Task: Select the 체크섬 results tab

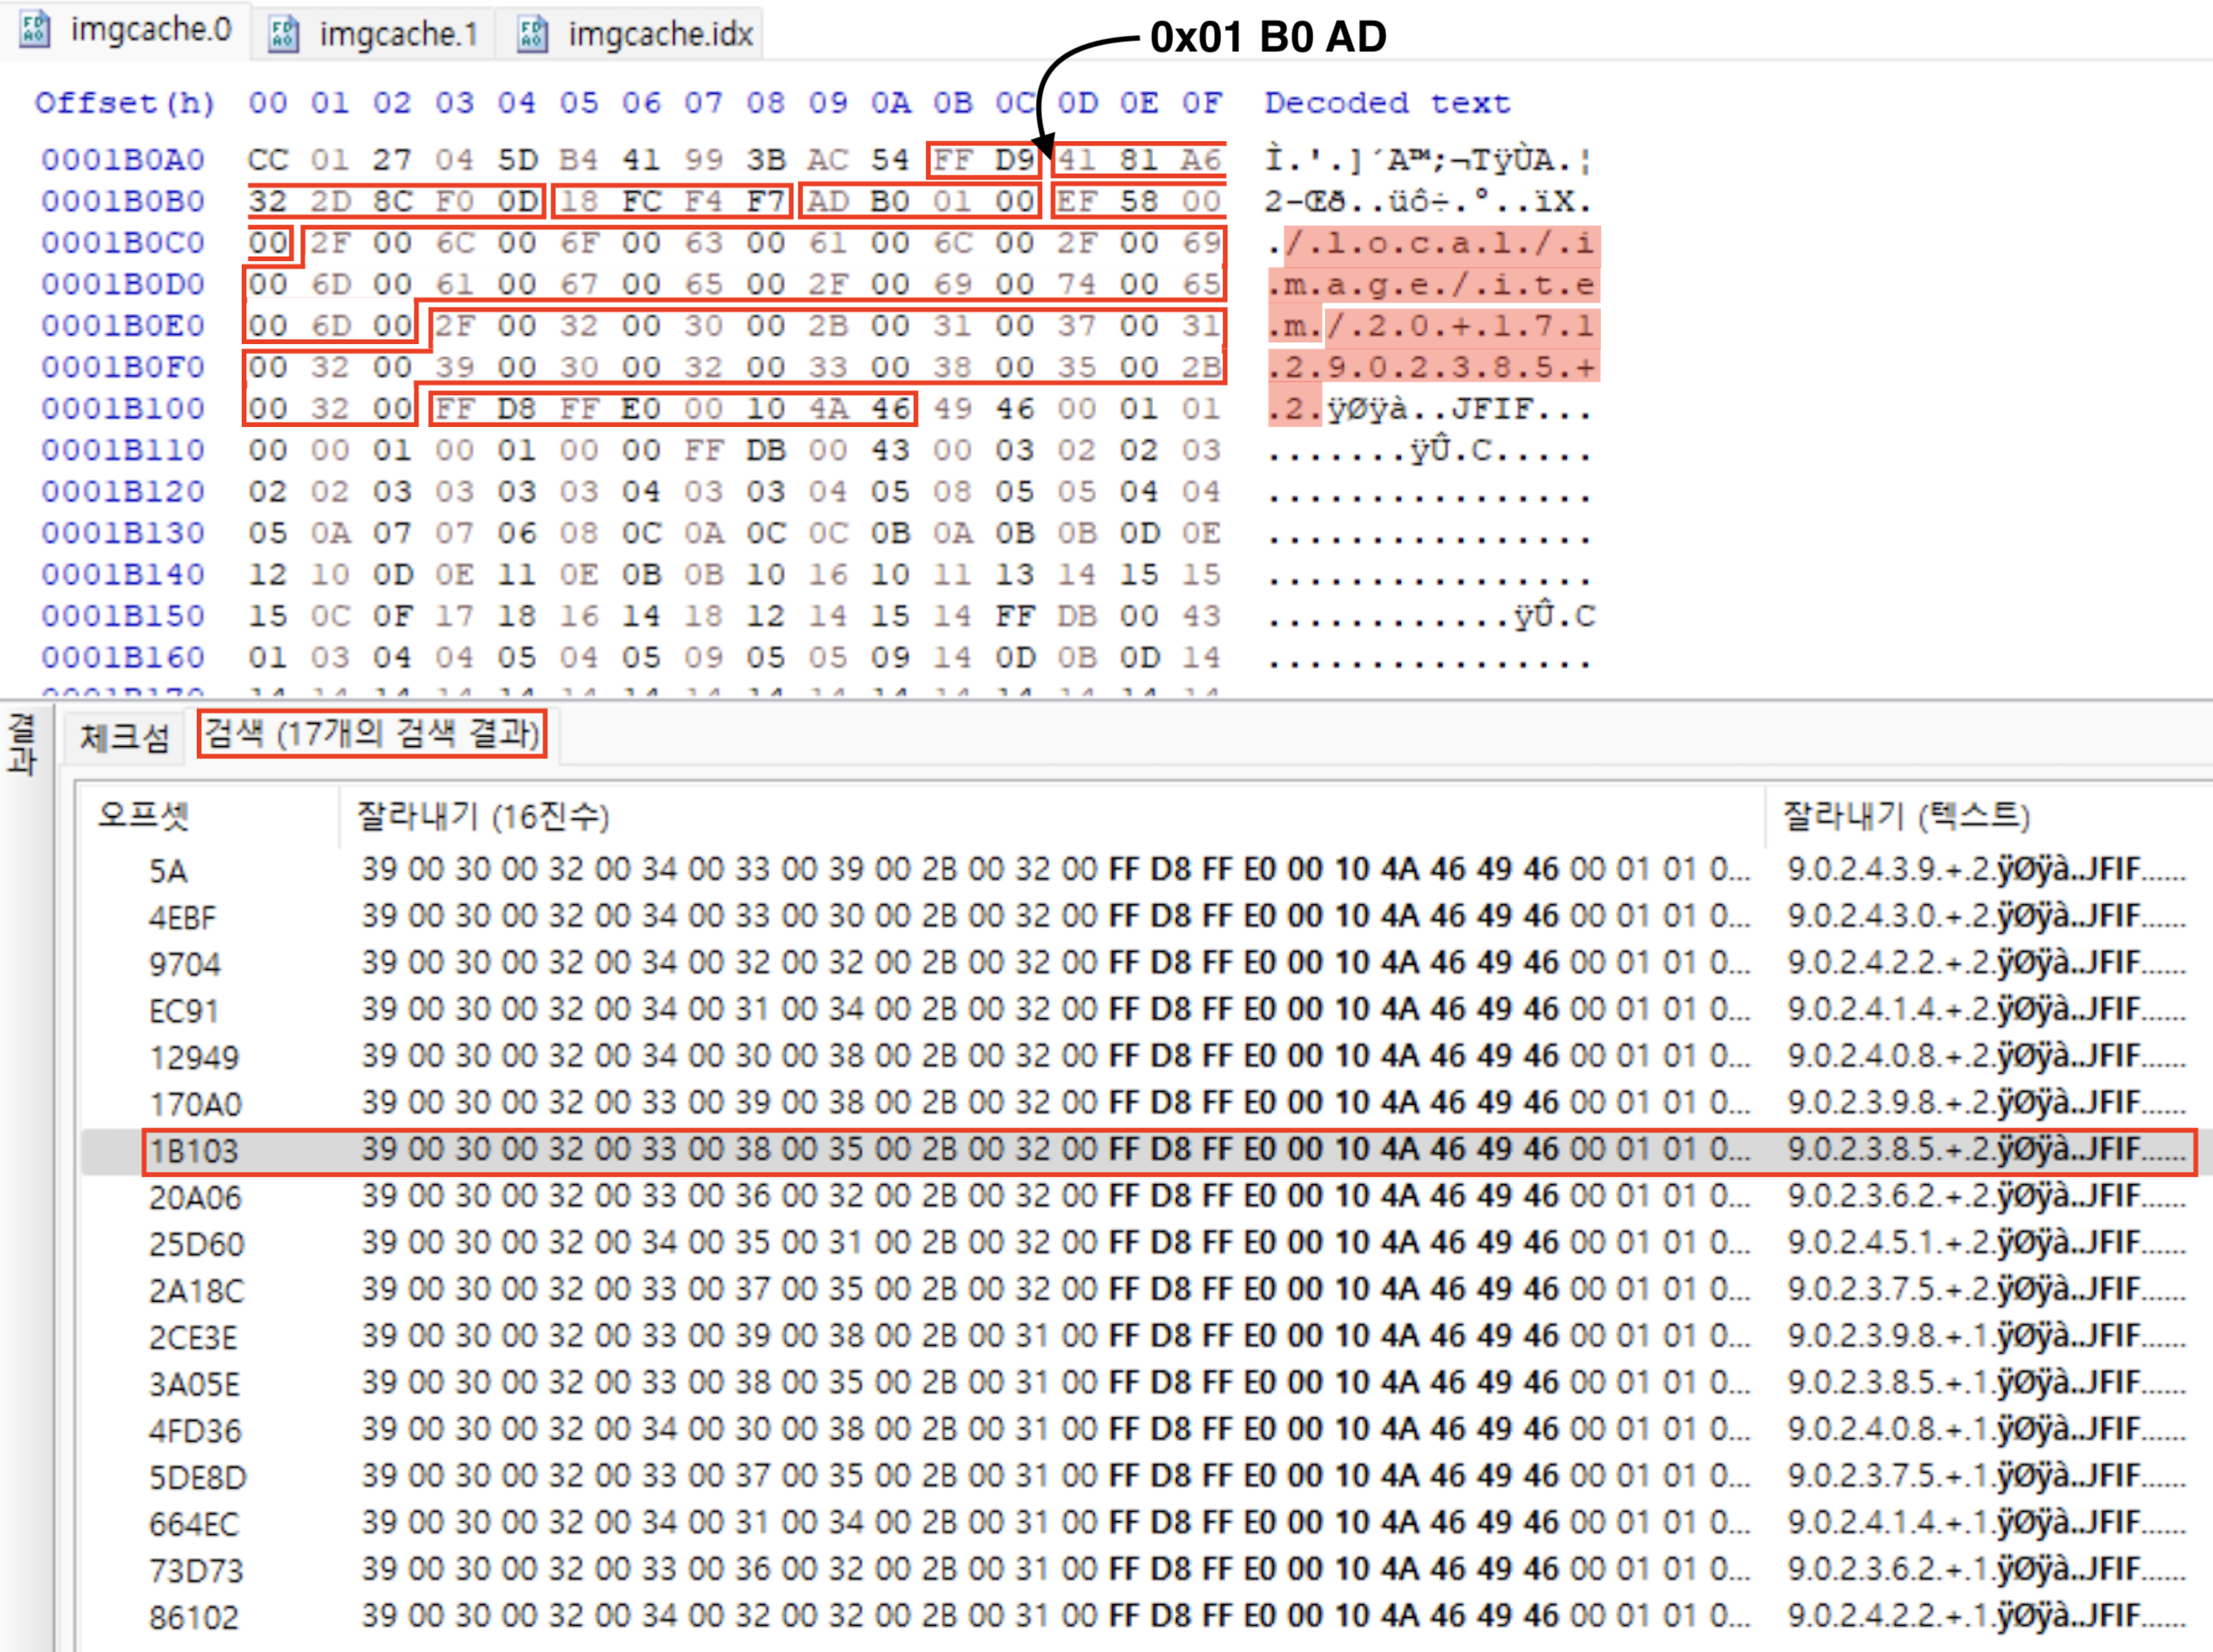Action: [x=124, y=738]
